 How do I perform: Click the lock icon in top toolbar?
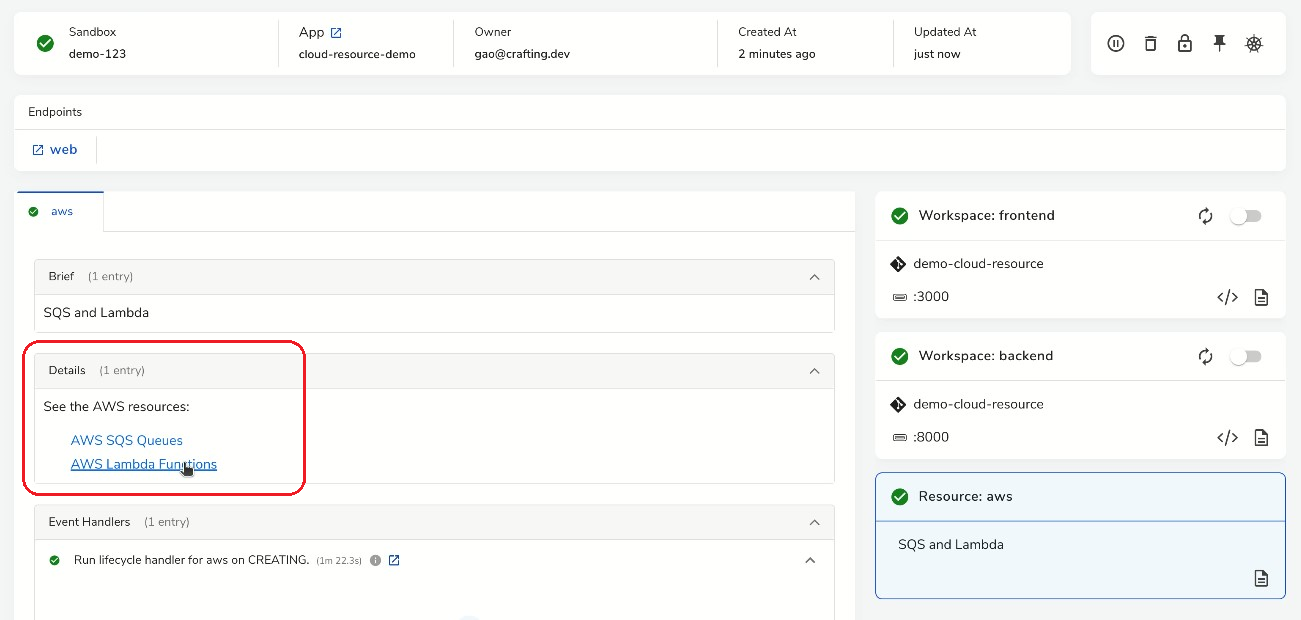(1184, 43)
